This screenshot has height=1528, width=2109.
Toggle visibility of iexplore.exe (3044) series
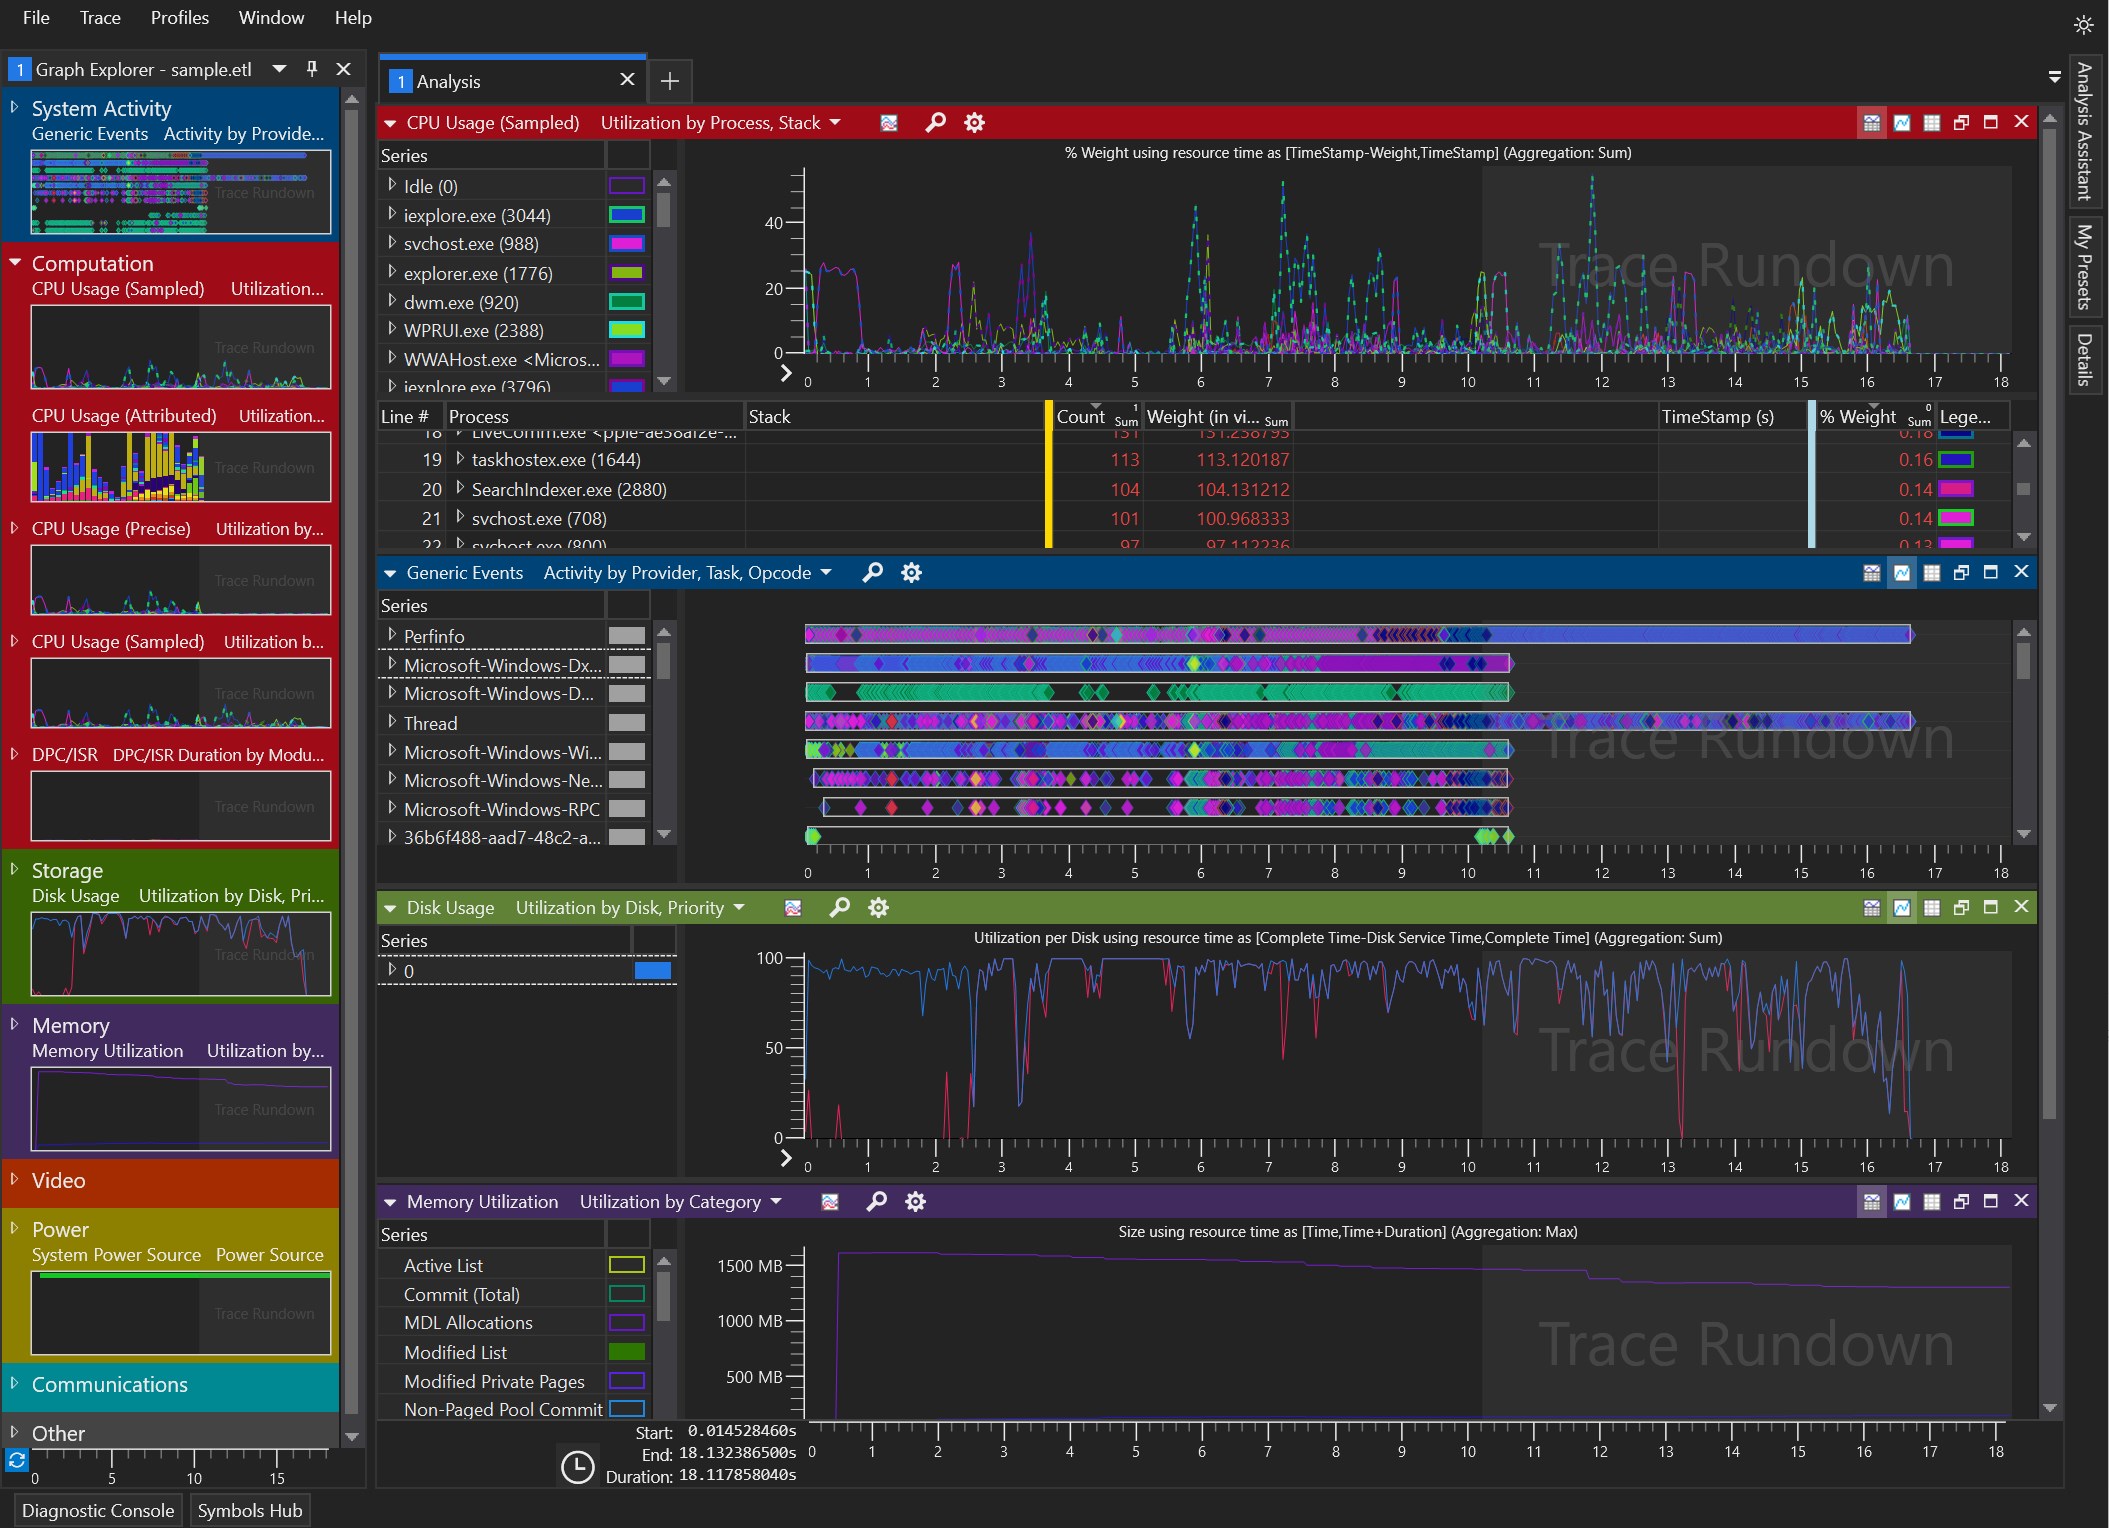[x=627, y=215]
